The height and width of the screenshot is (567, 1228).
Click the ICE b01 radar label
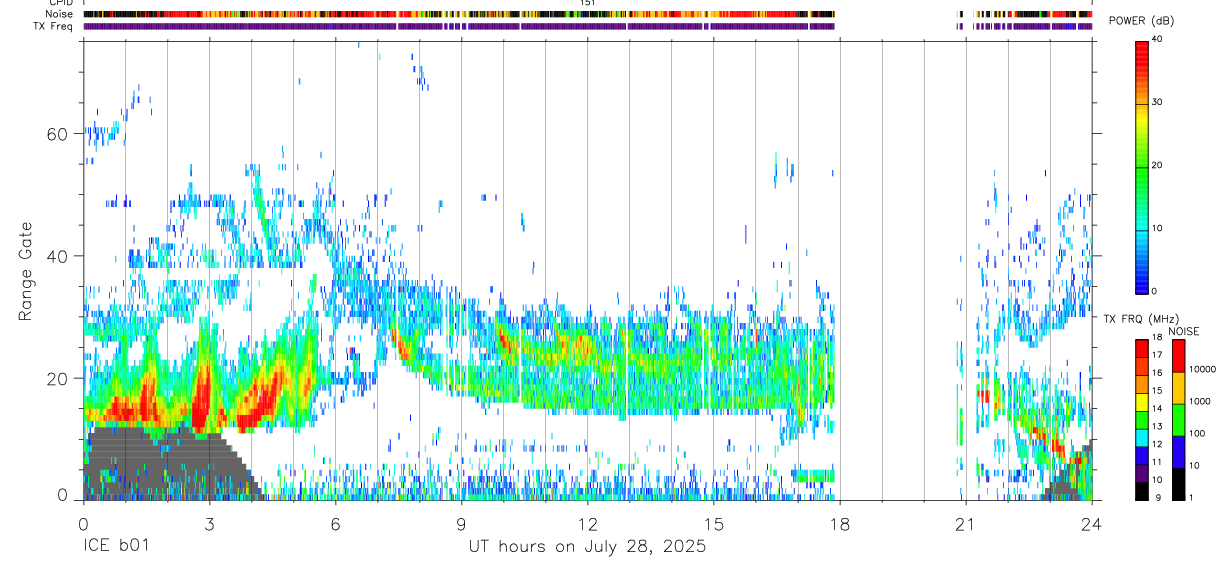click(117, 547)
